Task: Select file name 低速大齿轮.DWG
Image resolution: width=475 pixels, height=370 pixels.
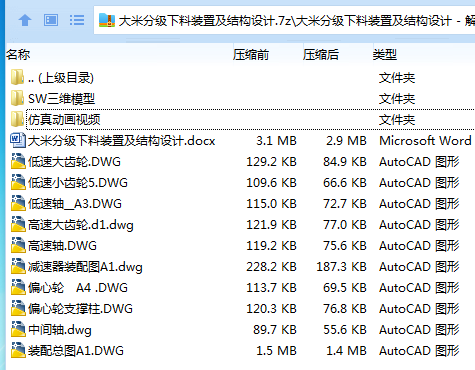Action: coord(74,162)
